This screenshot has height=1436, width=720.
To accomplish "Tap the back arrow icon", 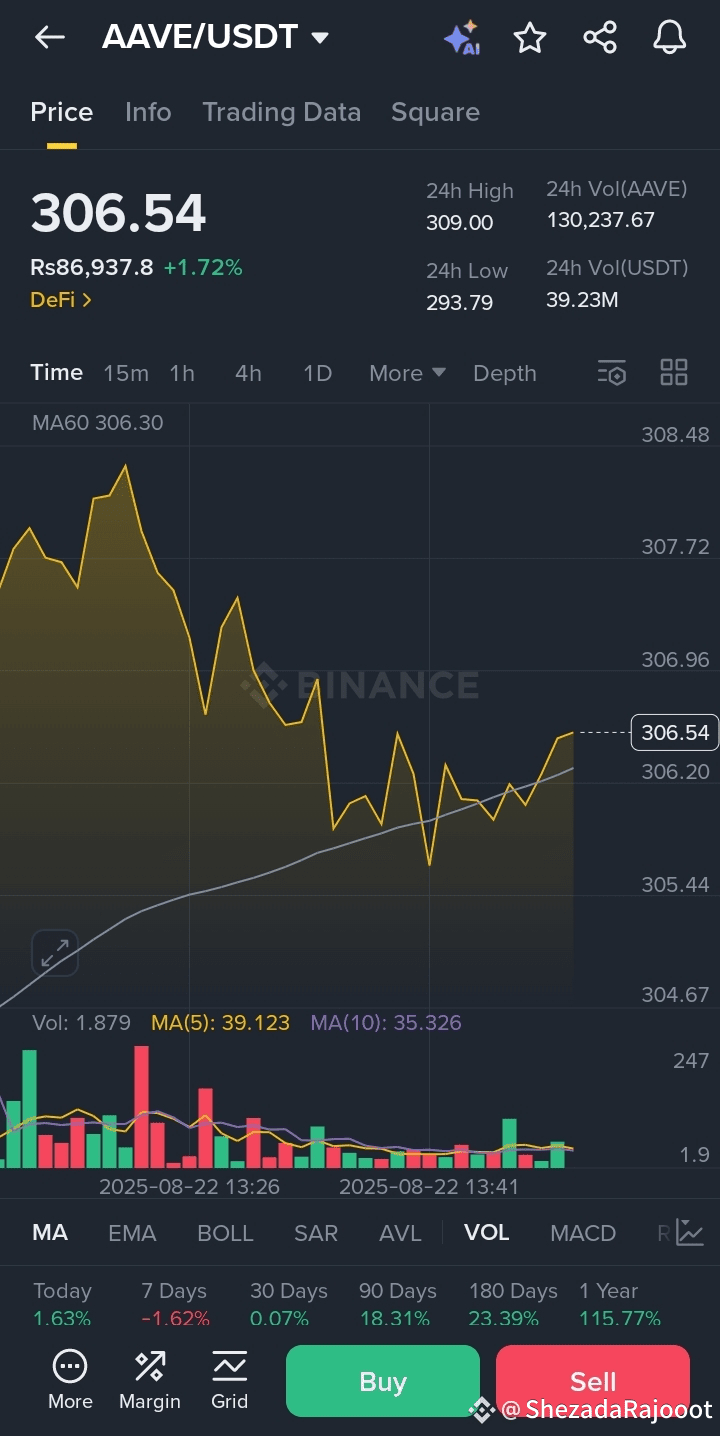I will pos(49,38).
